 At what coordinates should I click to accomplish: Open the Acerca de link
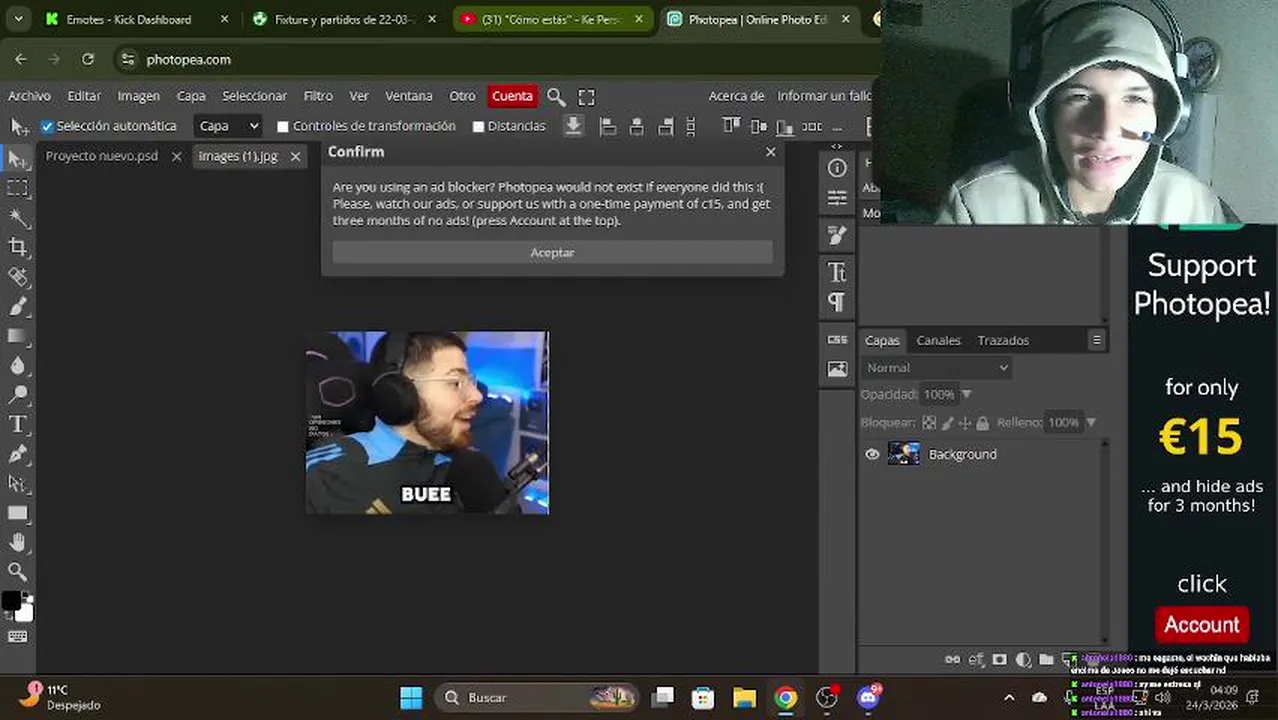[x=736, y=96]
